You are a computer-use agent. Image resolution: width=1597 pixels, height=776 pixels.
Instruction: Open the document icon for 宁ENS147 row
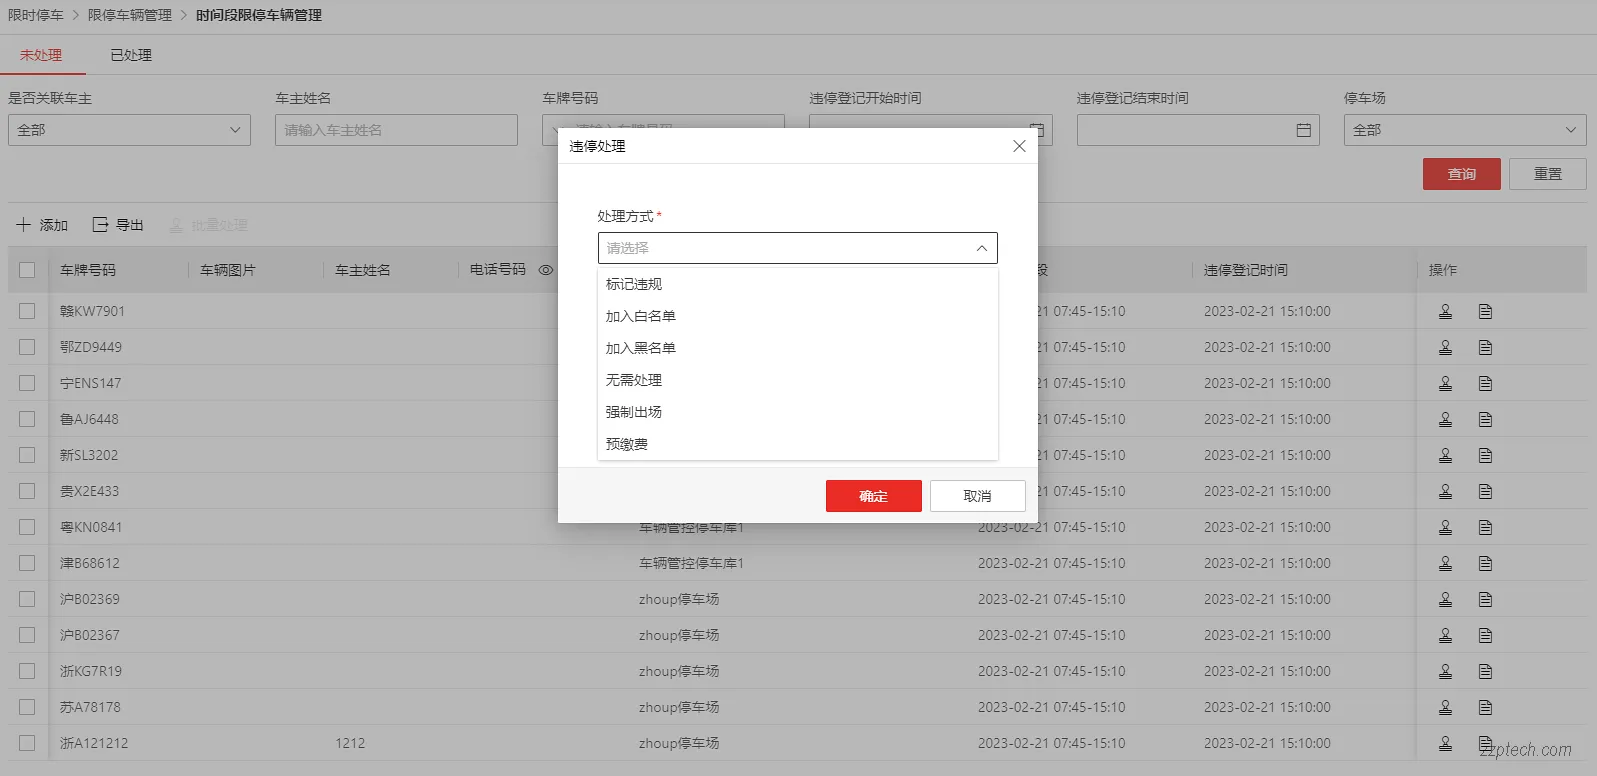coord(1485,383)
